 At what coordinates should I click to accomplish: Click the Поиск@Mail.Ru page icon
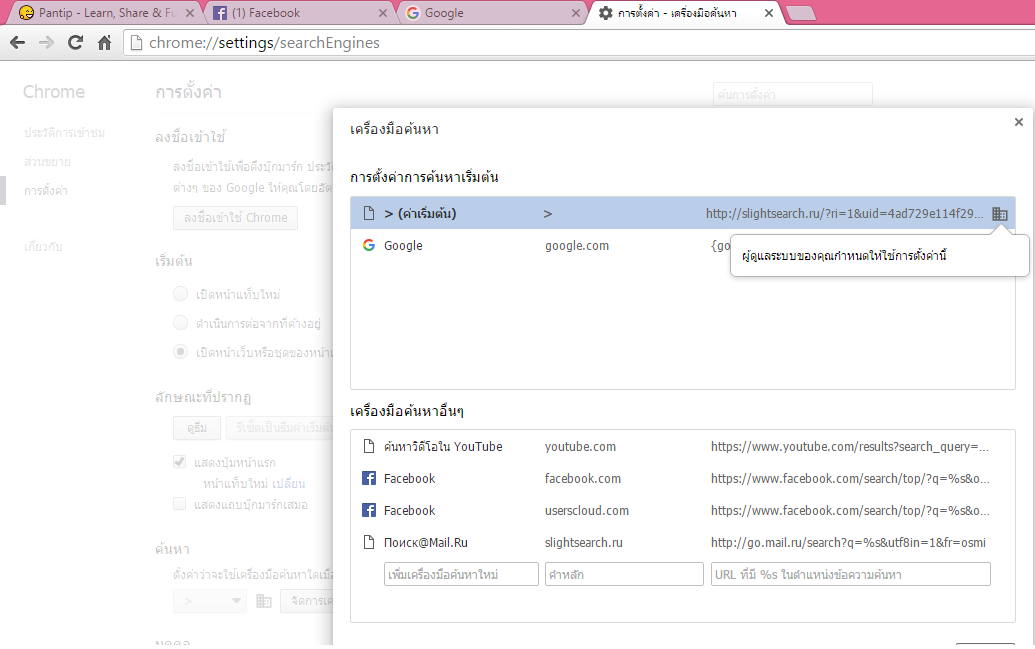pyautogui.click(x=369, y=542)
